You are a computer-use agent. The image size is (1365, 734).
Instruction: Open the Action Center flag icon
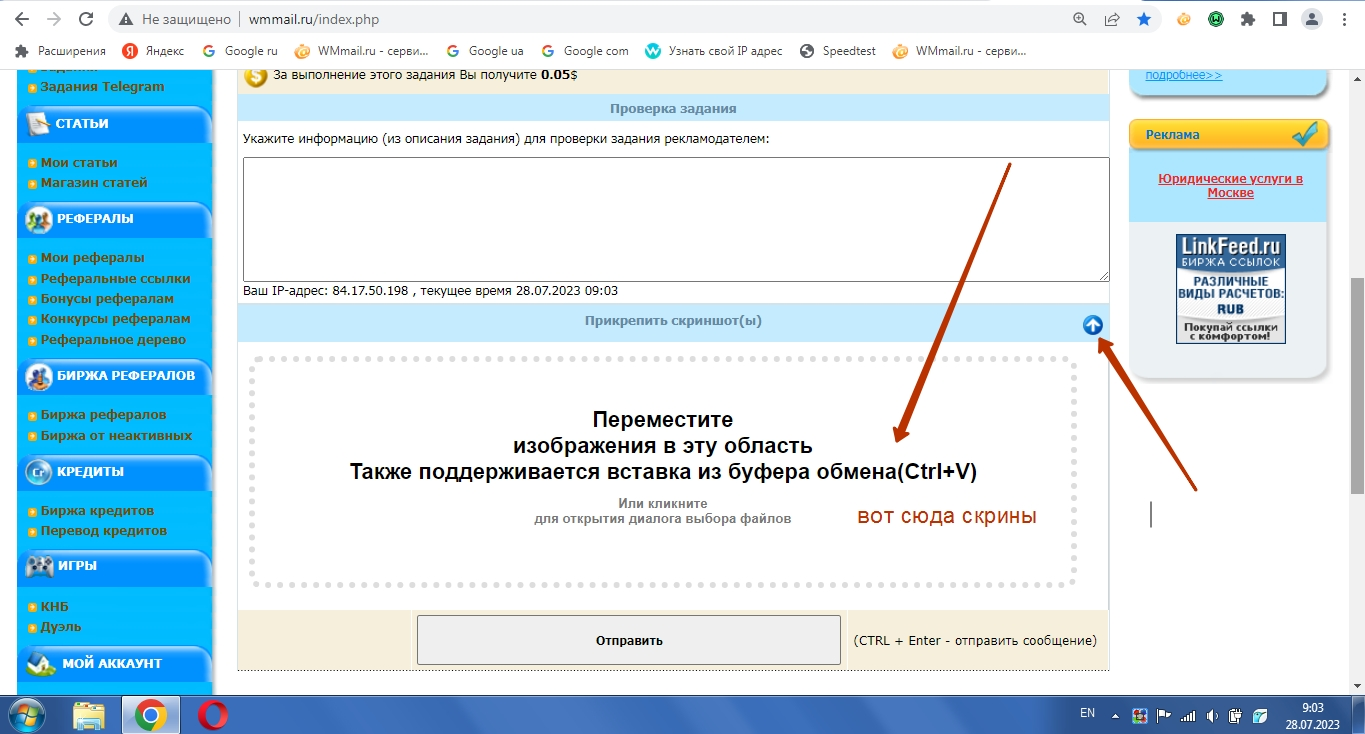point(1164,716)
